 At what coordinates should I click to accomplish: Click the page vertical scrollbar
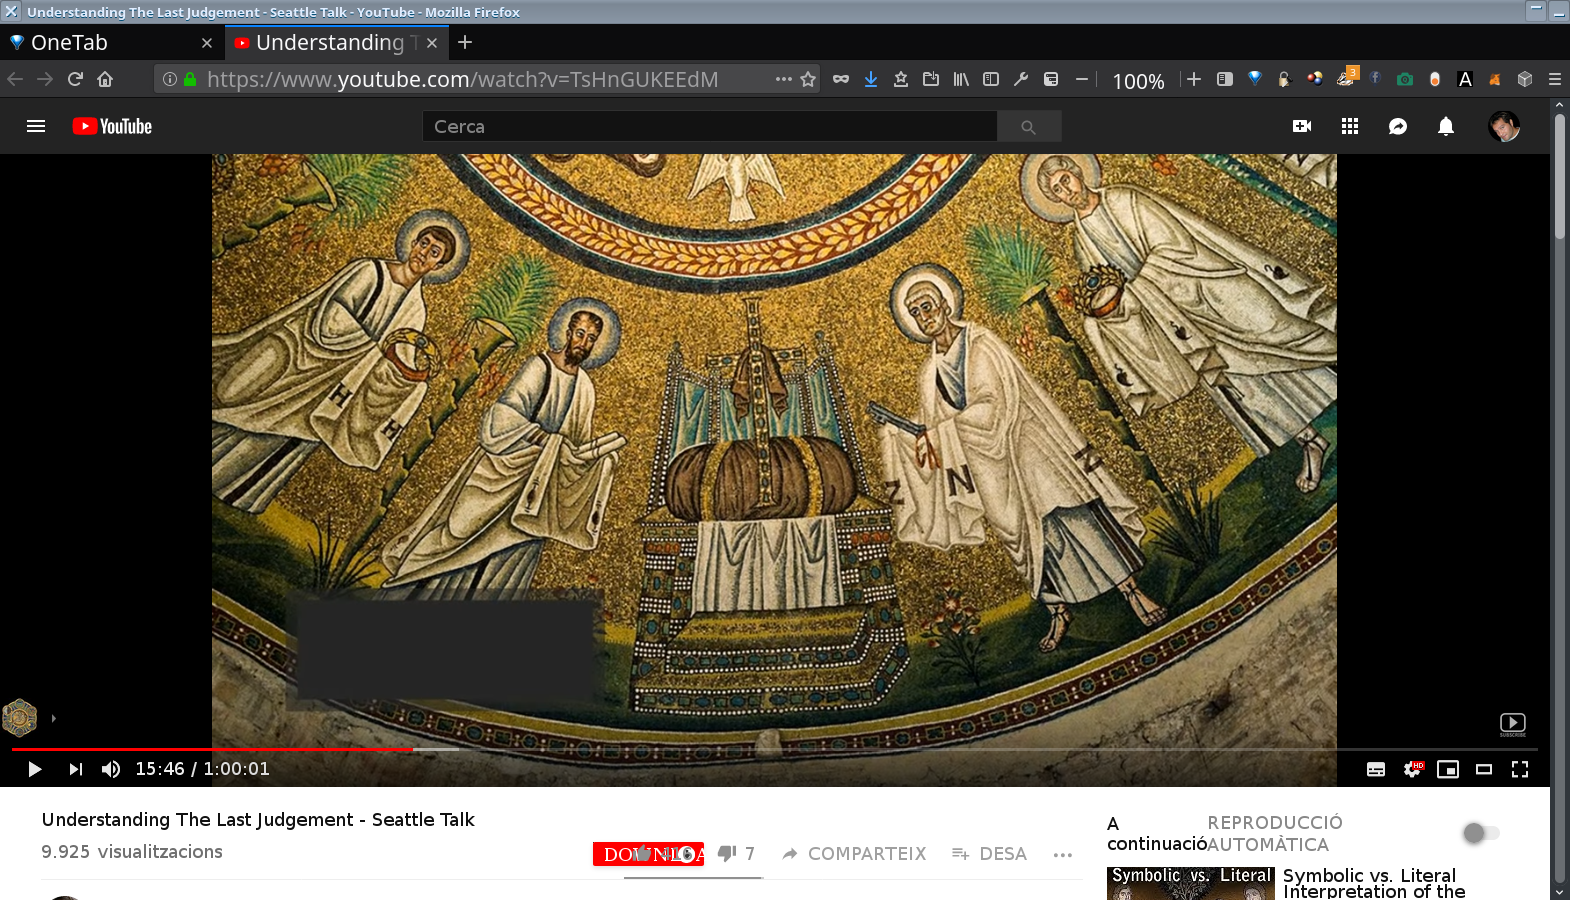[x=1560, y=175]
